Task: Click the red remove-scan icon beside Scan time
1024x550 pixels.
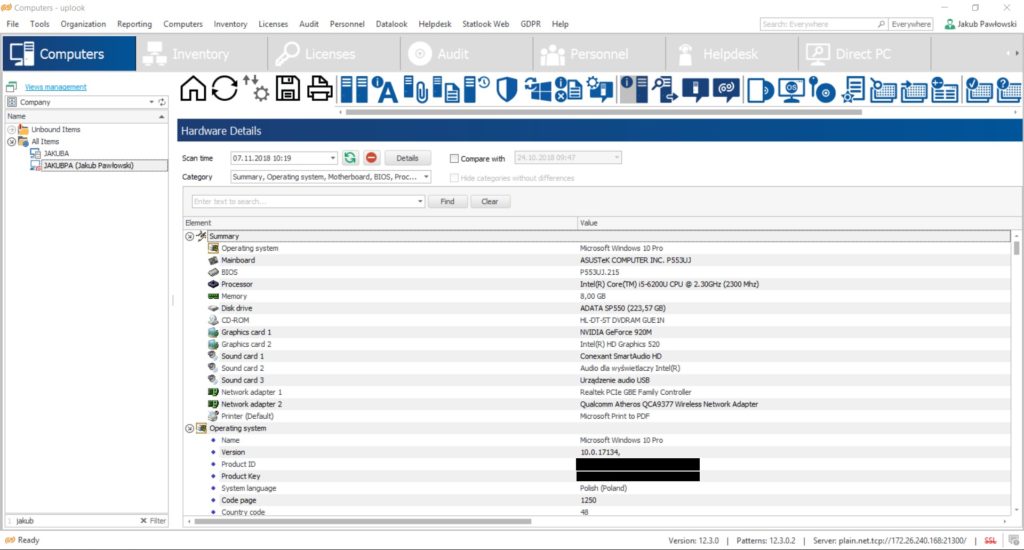Action: [x=372, y=157]
